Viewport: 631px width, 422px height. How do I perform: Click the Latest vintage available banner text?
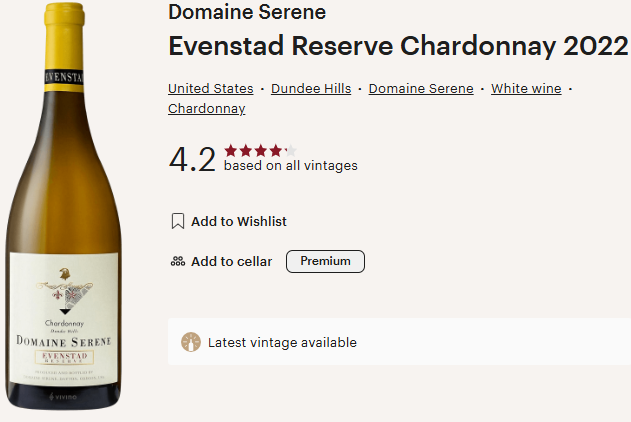[x=282, y=343]
